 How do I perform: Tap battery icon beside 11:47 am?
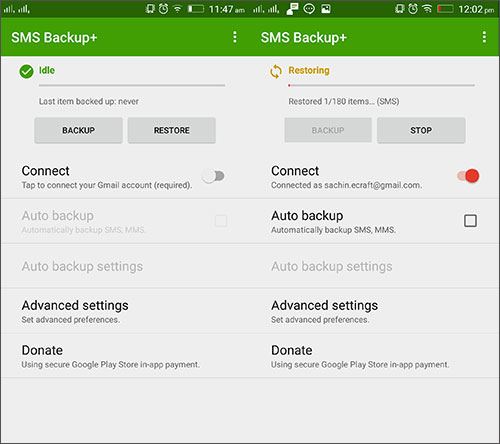click(x=195, y=9)
